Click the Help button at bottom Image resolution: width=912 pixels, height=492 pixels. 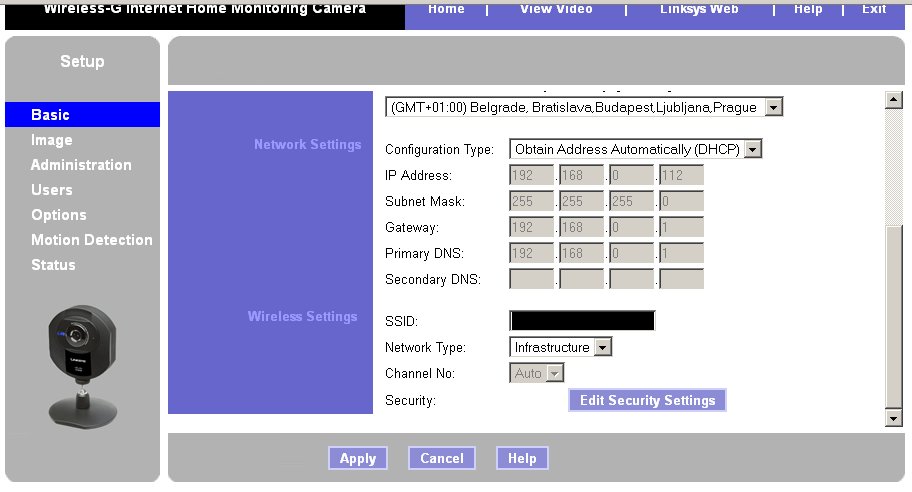pos(522,458)
